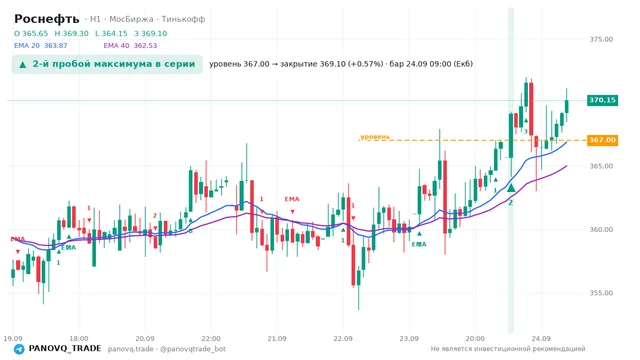Screen dimensions: 640x360
Task: Click the open price 'O 365.65' value
Action: click(31, 33)
